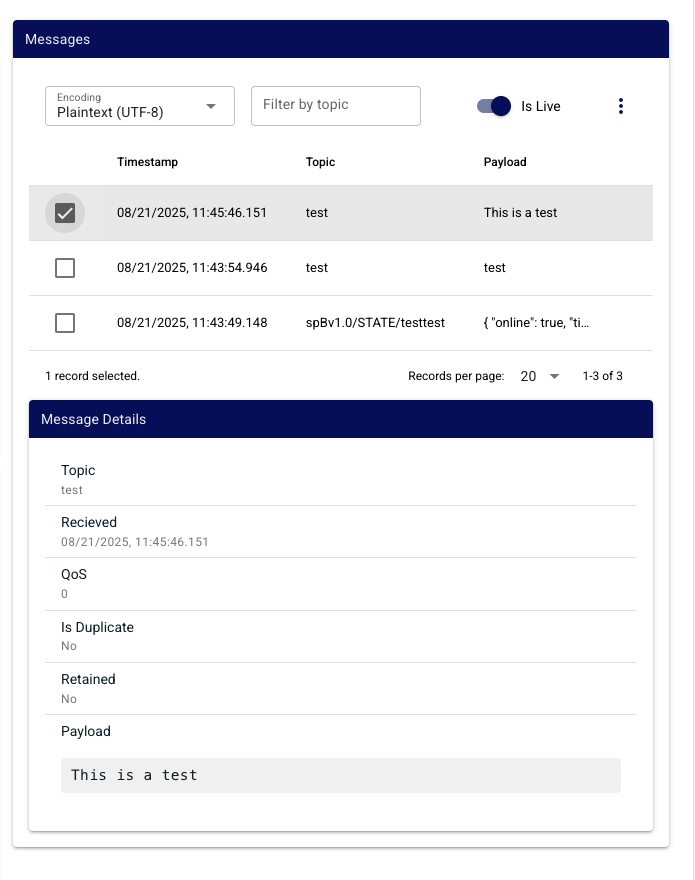The height and width of the screenshot is (880, 695).
Task: Click the Message Details panel header
Action: tap(340, 419)
